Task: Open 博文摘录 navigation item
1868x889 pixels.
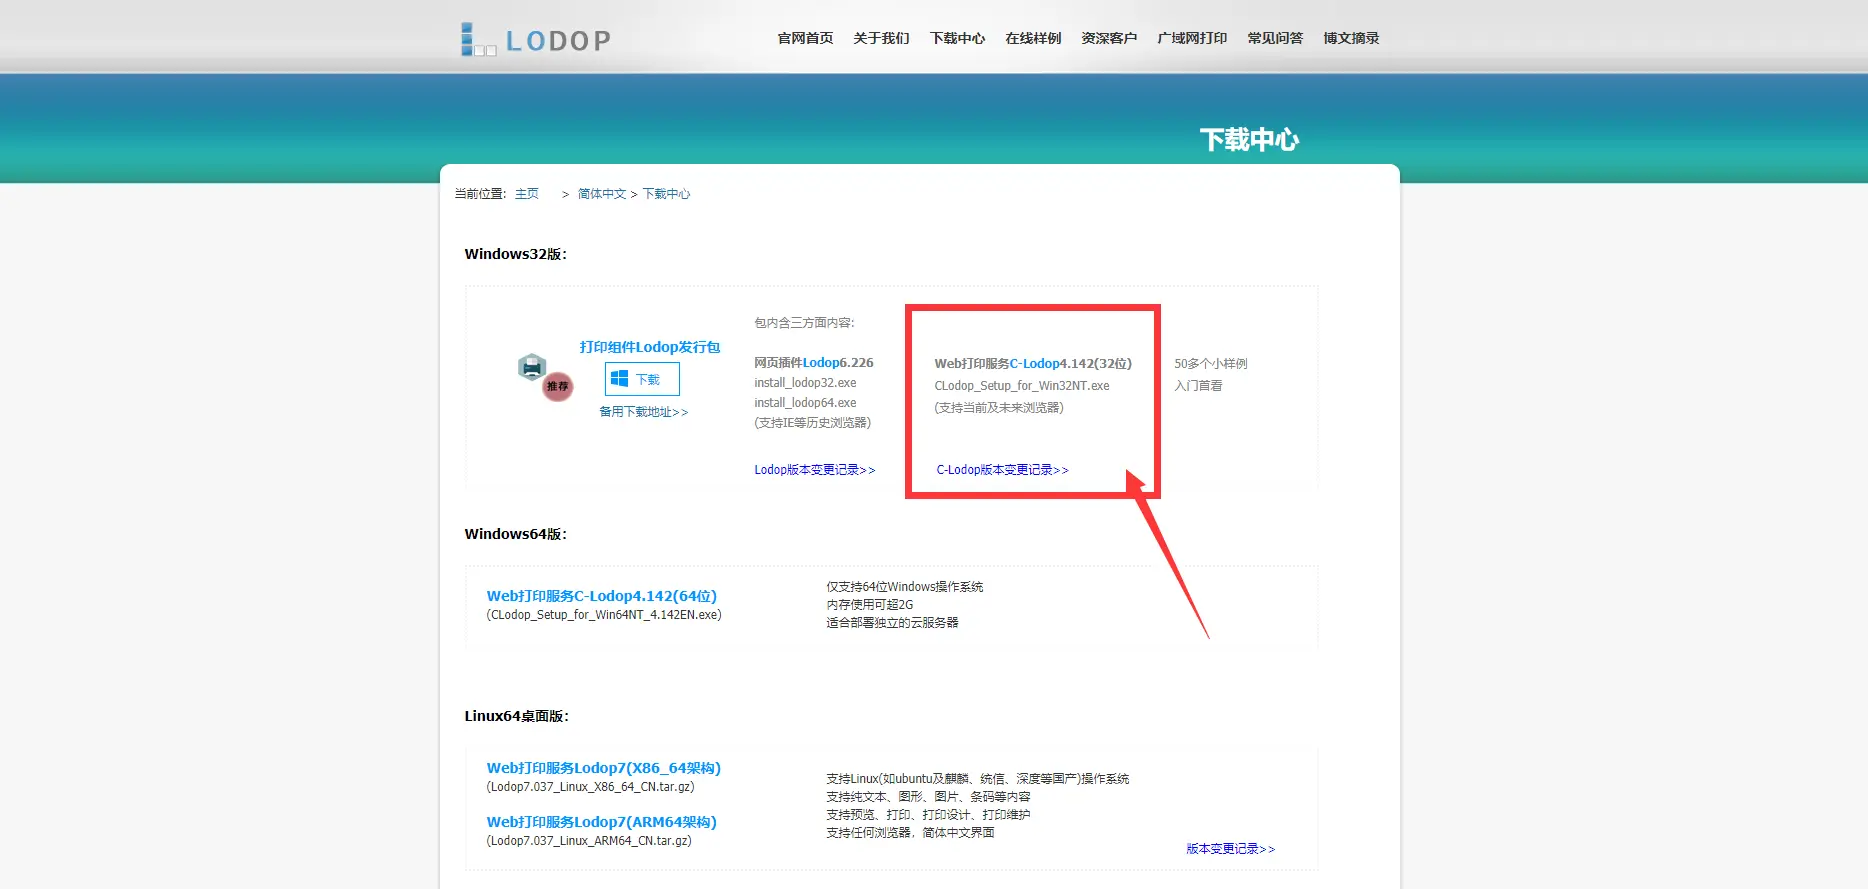Action: coord(1351,38)
